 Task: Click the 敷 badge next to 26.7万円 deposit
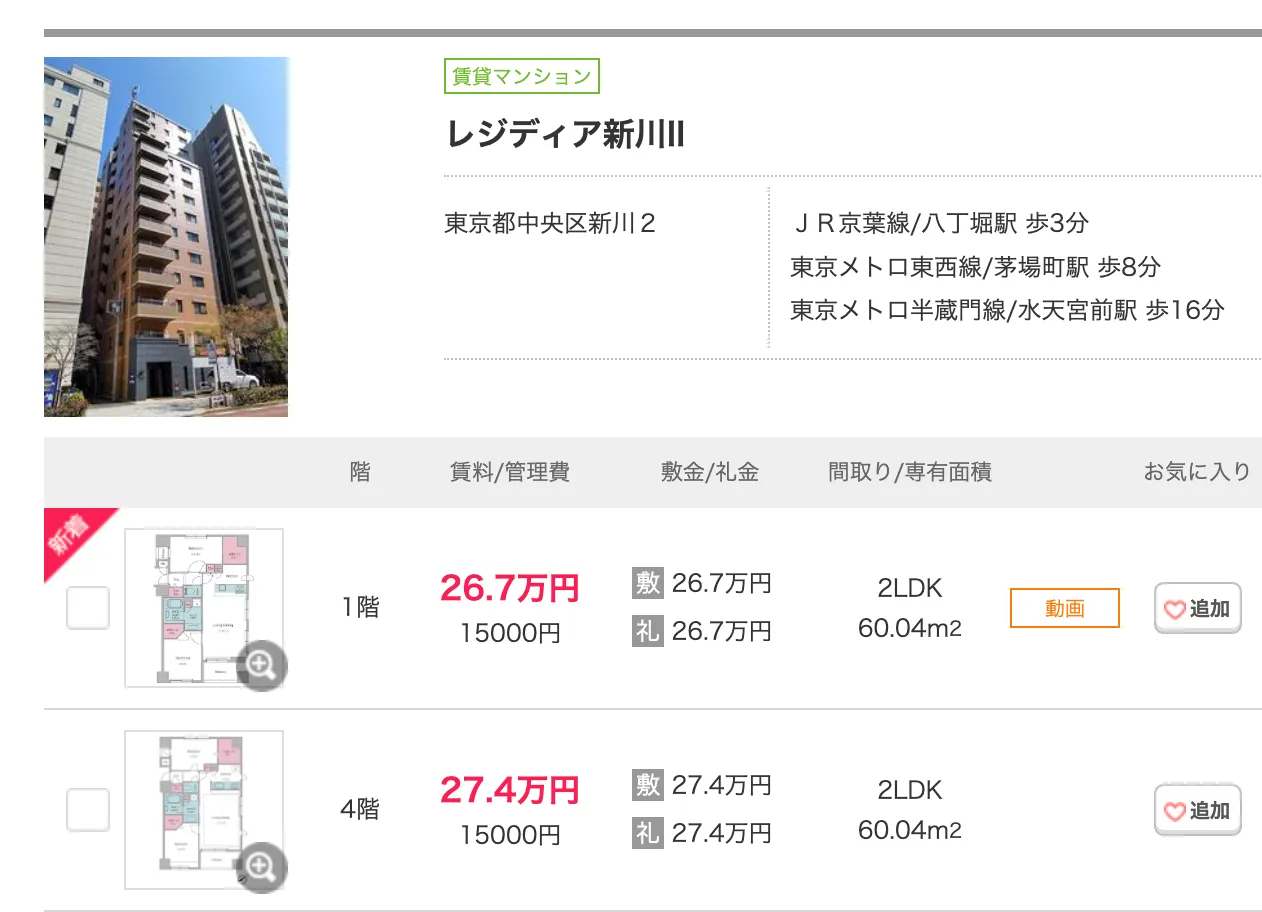coord(646,583)
